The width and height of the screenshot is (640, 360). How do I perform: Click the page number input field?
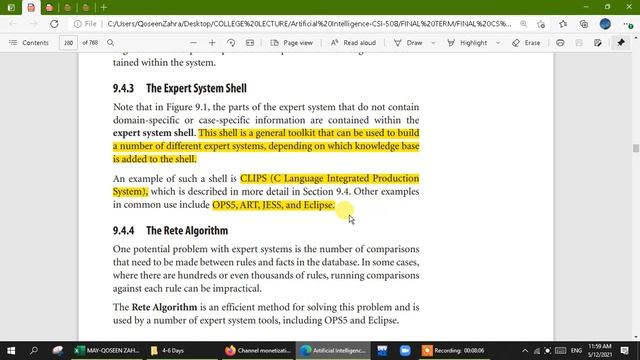click(68, 43)
